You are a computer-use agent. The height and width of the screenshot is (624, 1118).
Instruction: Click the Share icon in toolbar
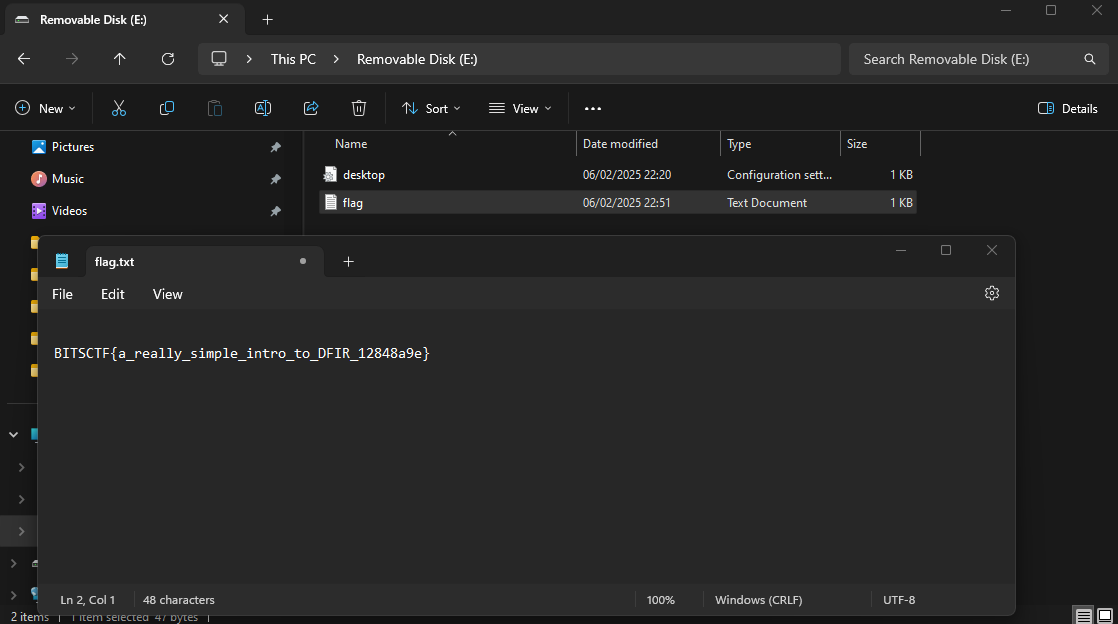[x=311, y=108]
